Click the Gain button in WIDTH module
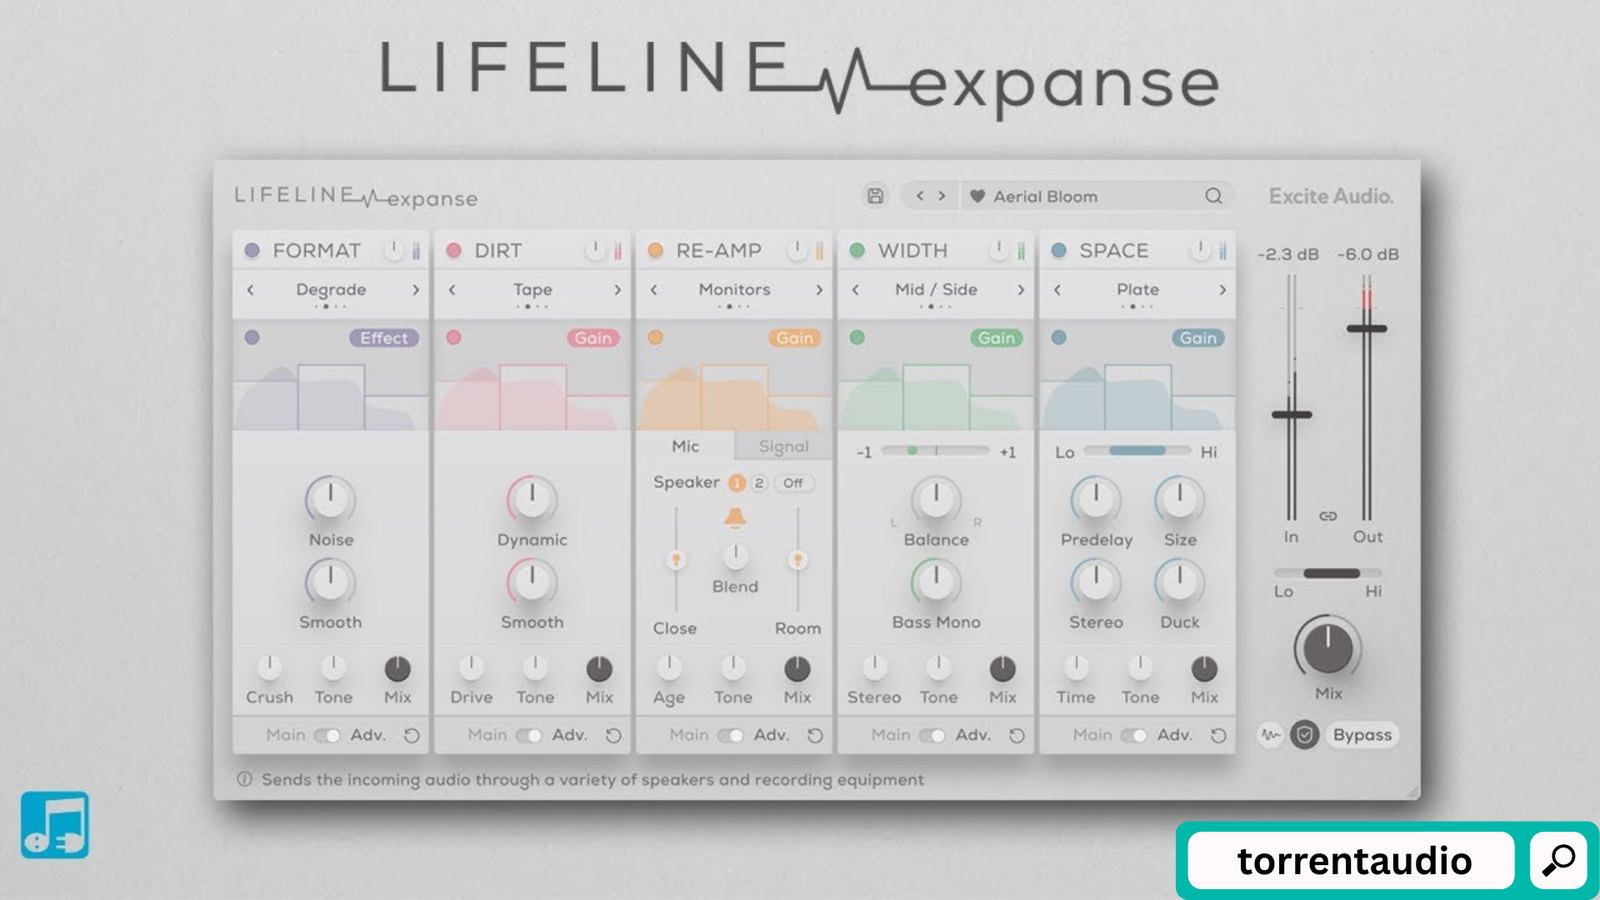 [996, 338]
